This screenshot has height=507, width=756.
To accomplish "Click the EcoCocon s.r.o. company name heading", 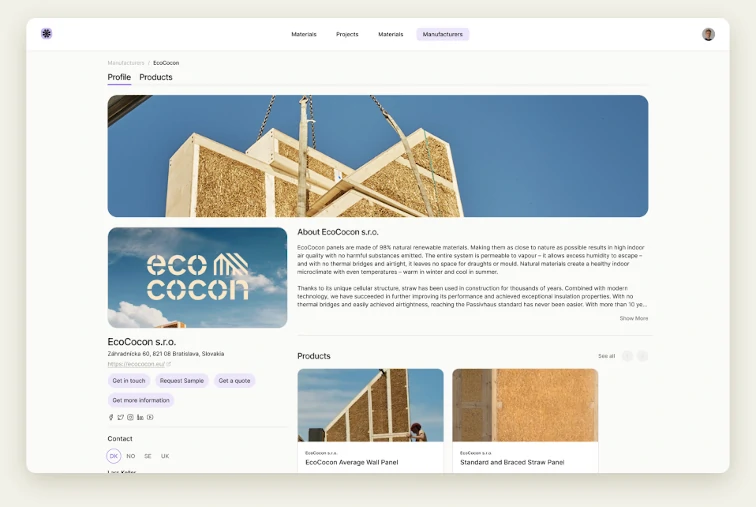I will point(142,342).
